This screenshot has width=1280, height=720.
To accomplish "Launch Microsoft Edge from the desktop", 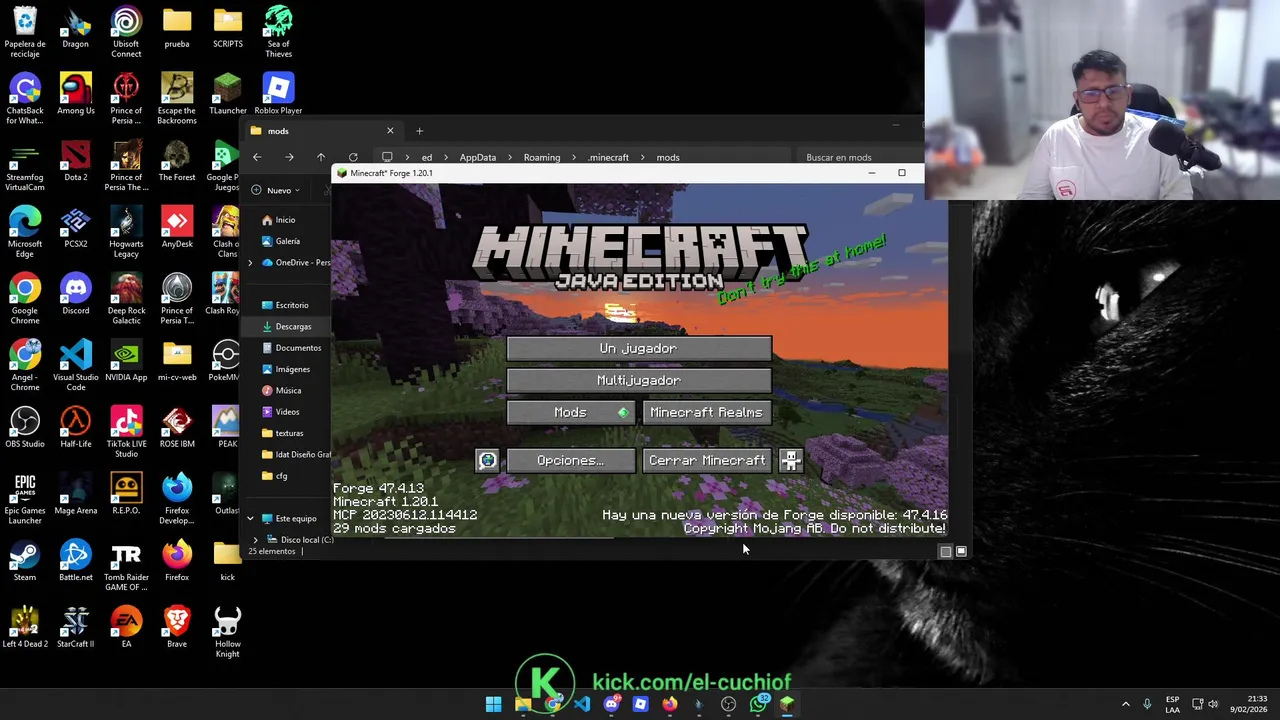I will pyautogui.click(x=25, y=233).
